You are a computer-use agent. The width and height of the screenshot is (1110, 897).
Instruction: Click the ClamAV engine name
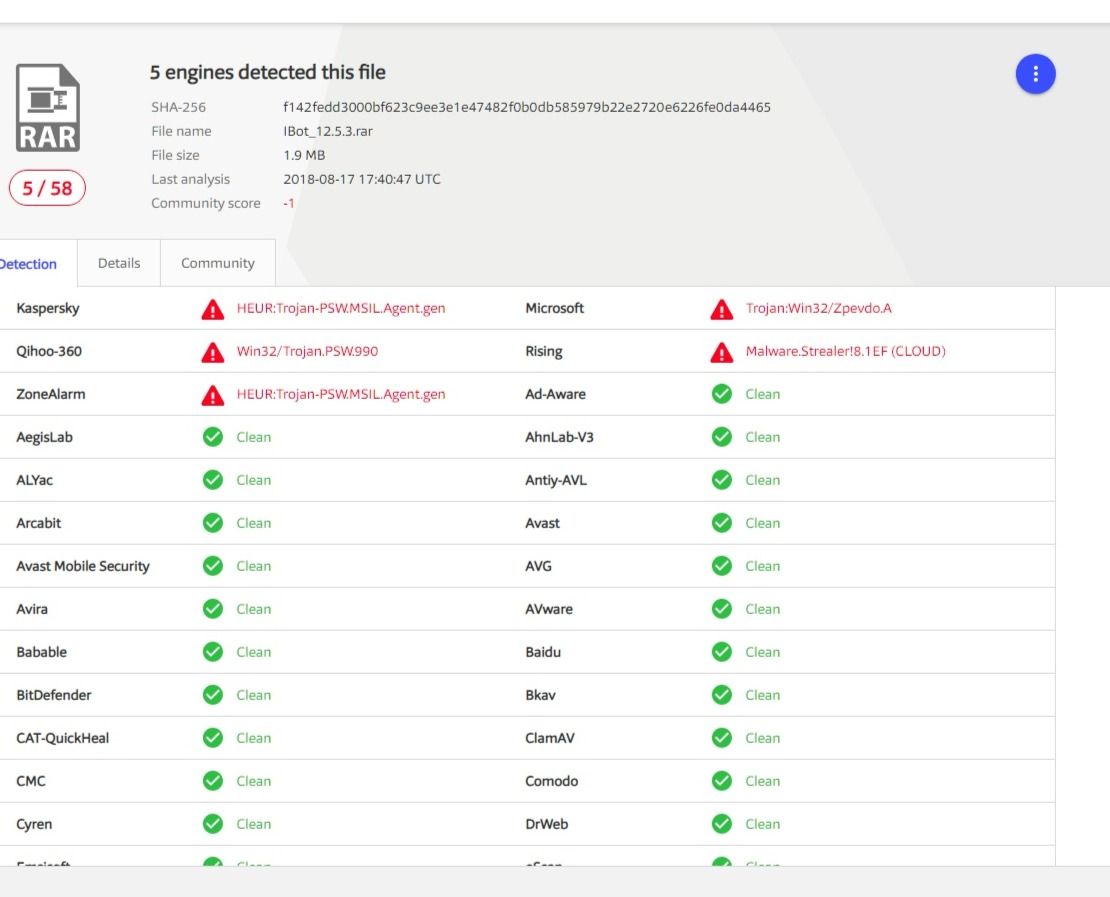550,738
